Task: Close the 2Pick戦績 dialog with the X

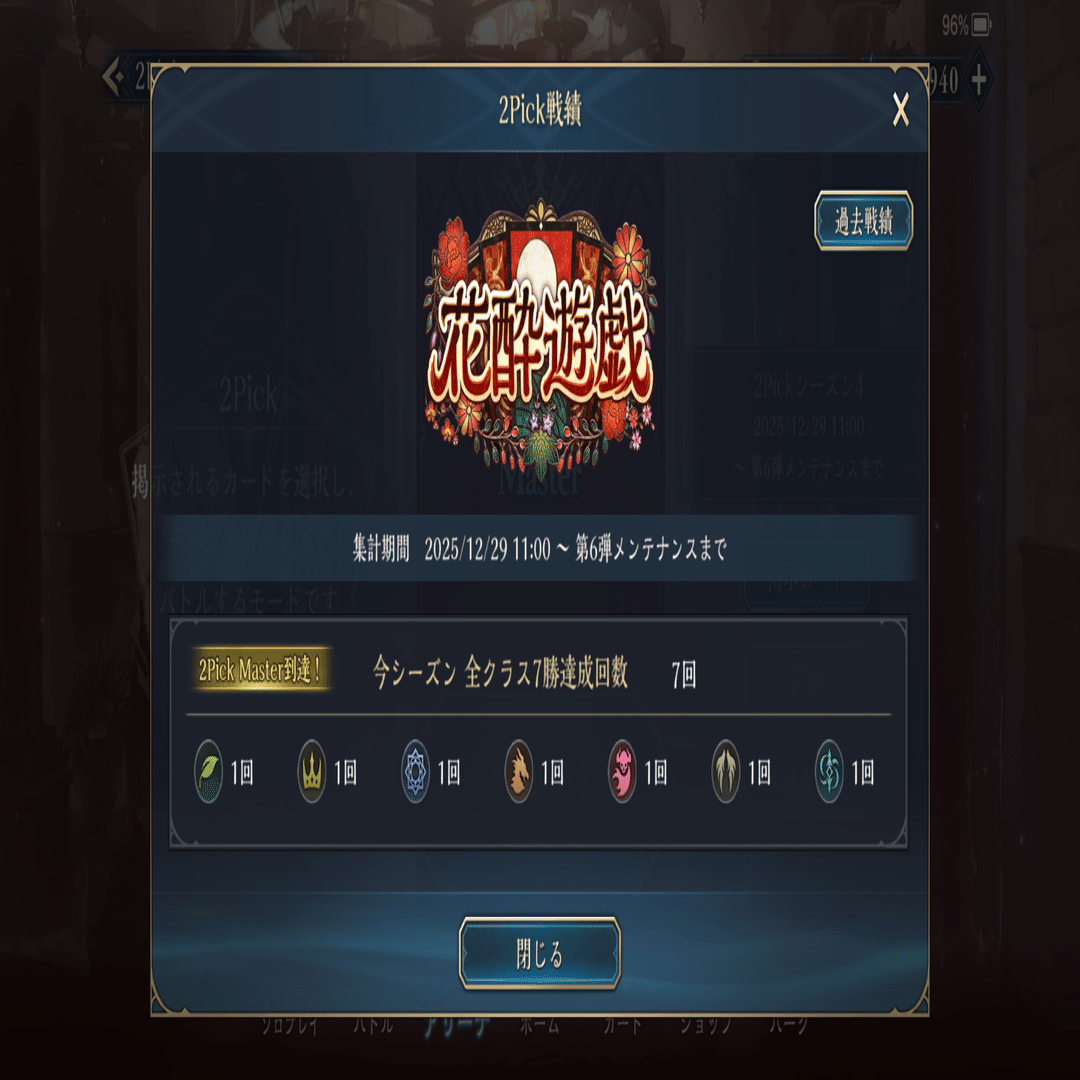Action: (900, 109)
